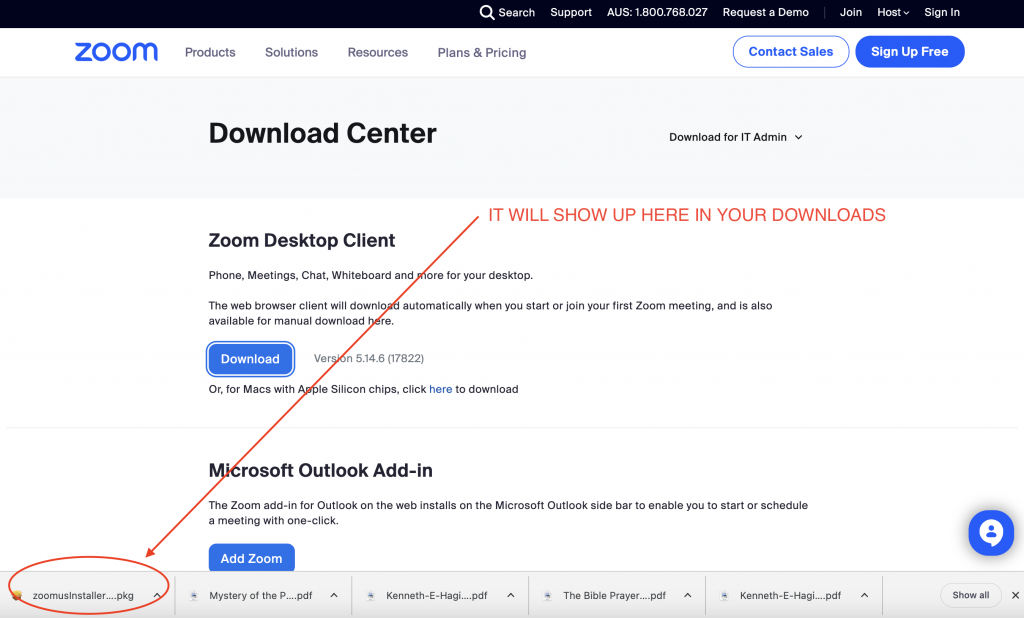Image resolution: width=1024 pixels, height=618 pixels.
Task: Click the 'Microsoft Outlook Add-in' heading
Action: [x=321, y=470]
